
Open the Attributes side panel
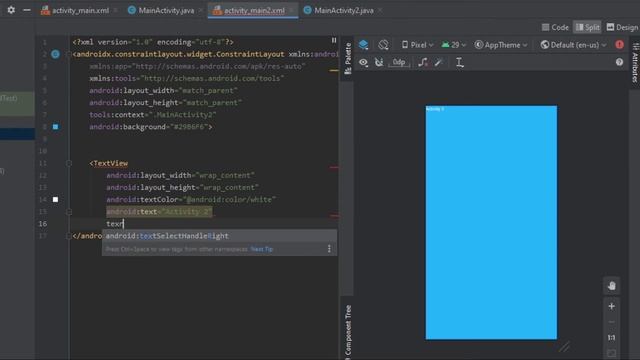pyautogui.click(x=635, y=62)
